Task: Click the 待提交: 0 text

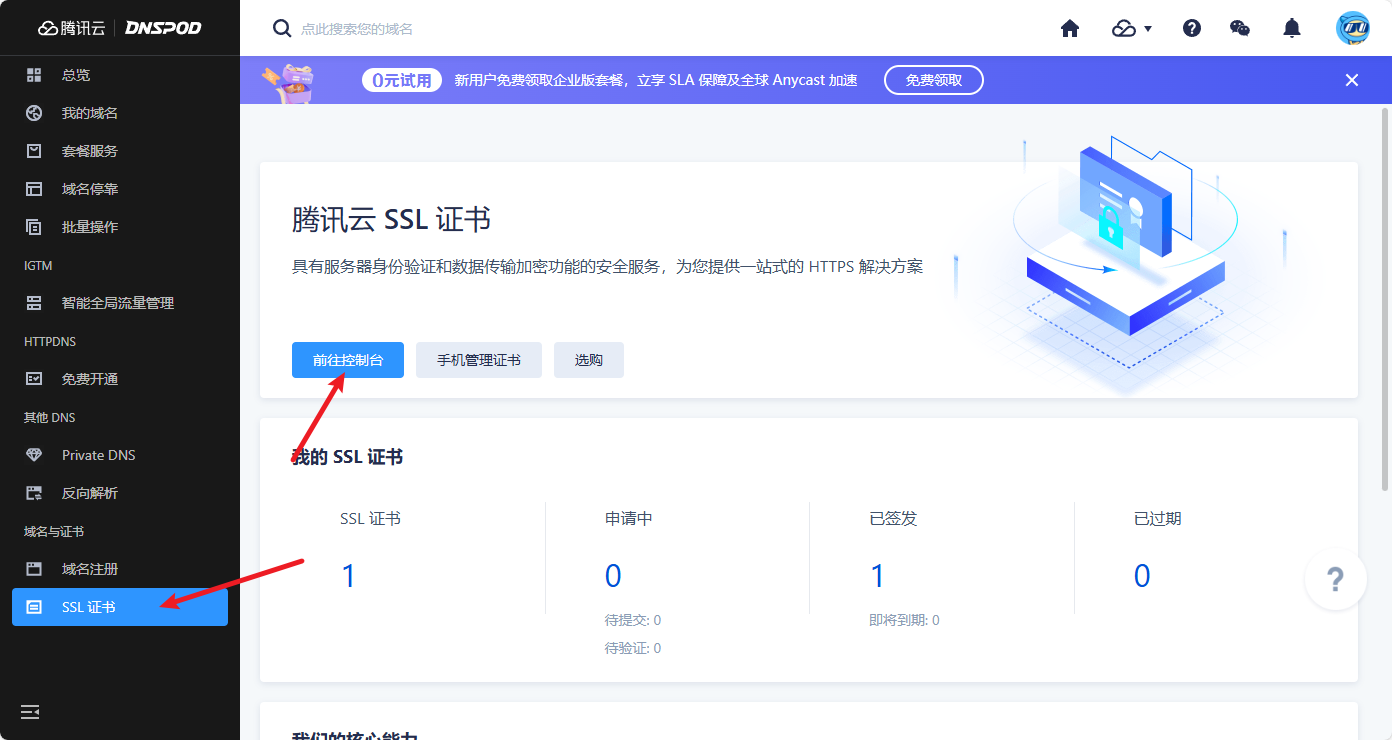Action: [x=633, y=620]
